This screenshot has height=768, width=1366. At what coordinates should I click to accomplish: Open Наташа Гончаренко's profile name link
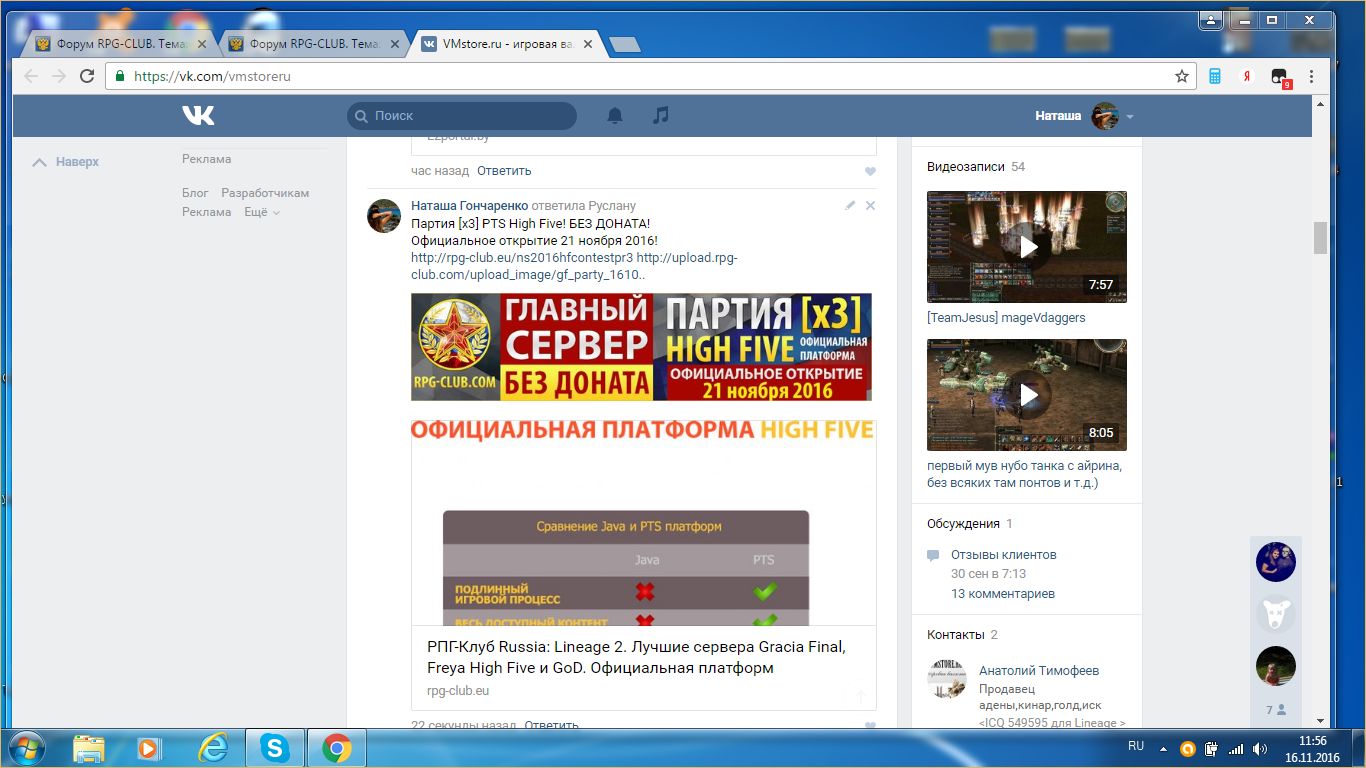click(x=469, y=206)
